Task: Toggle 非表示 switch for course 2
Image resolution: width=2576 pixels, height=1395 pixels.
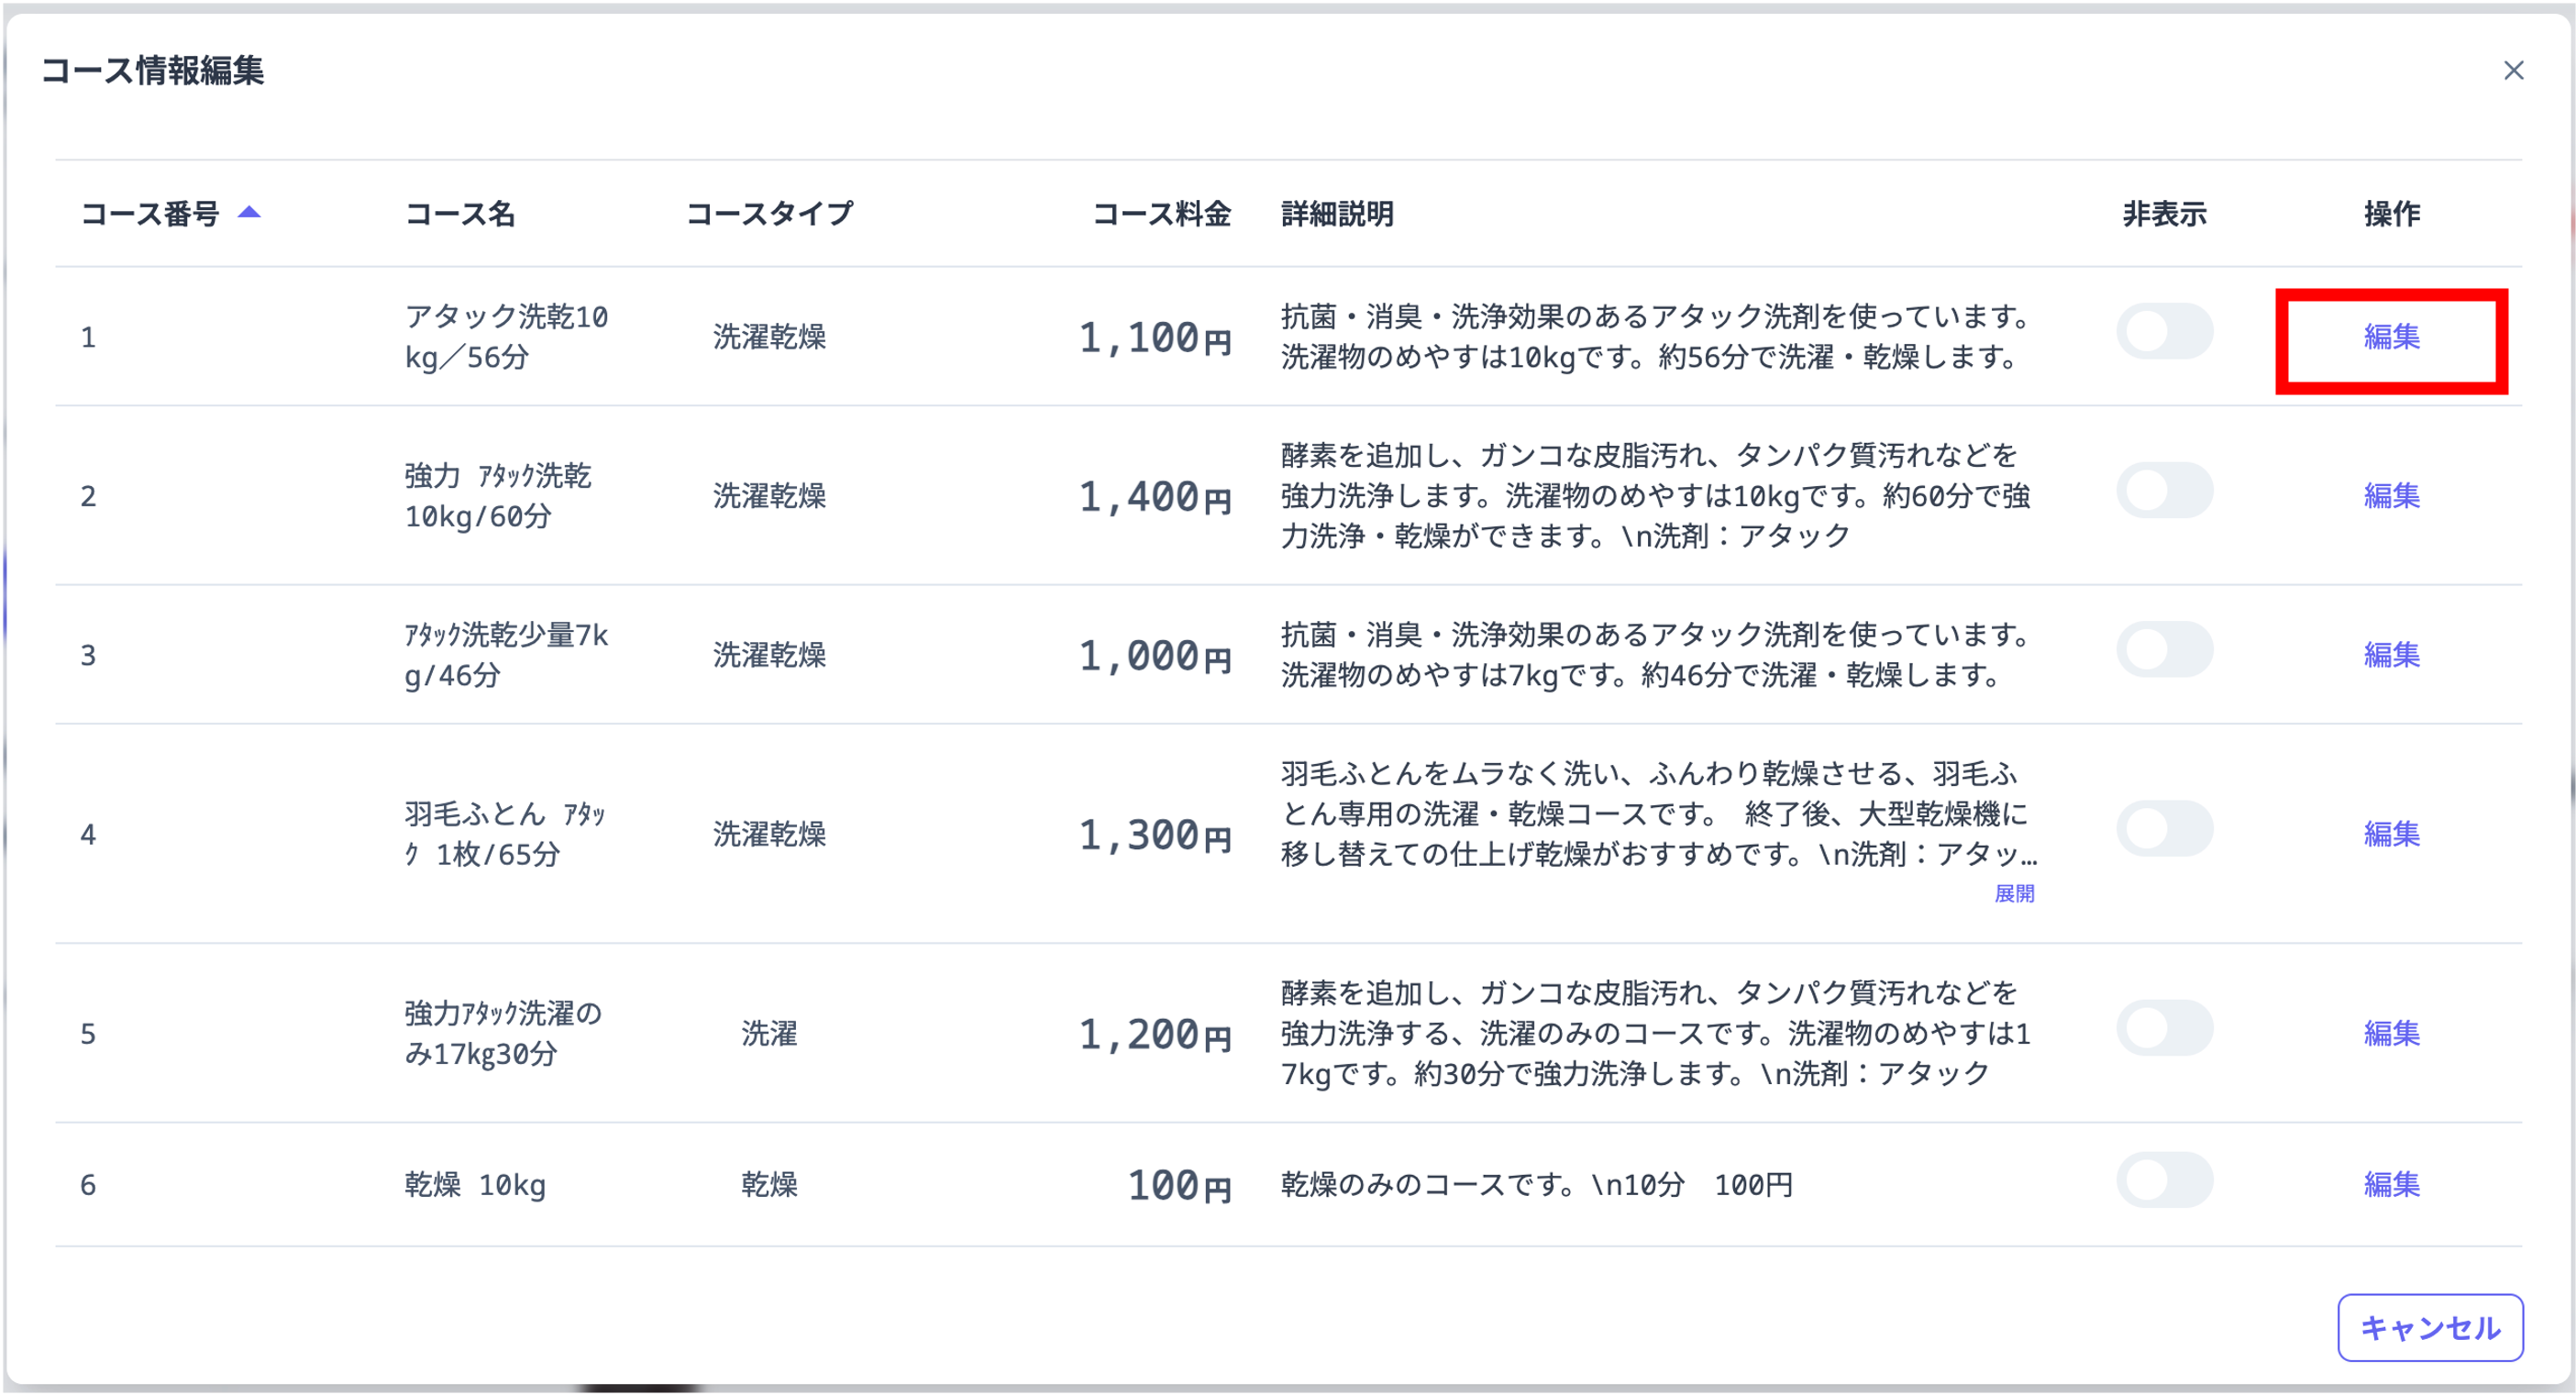Action: (2164, 491)
